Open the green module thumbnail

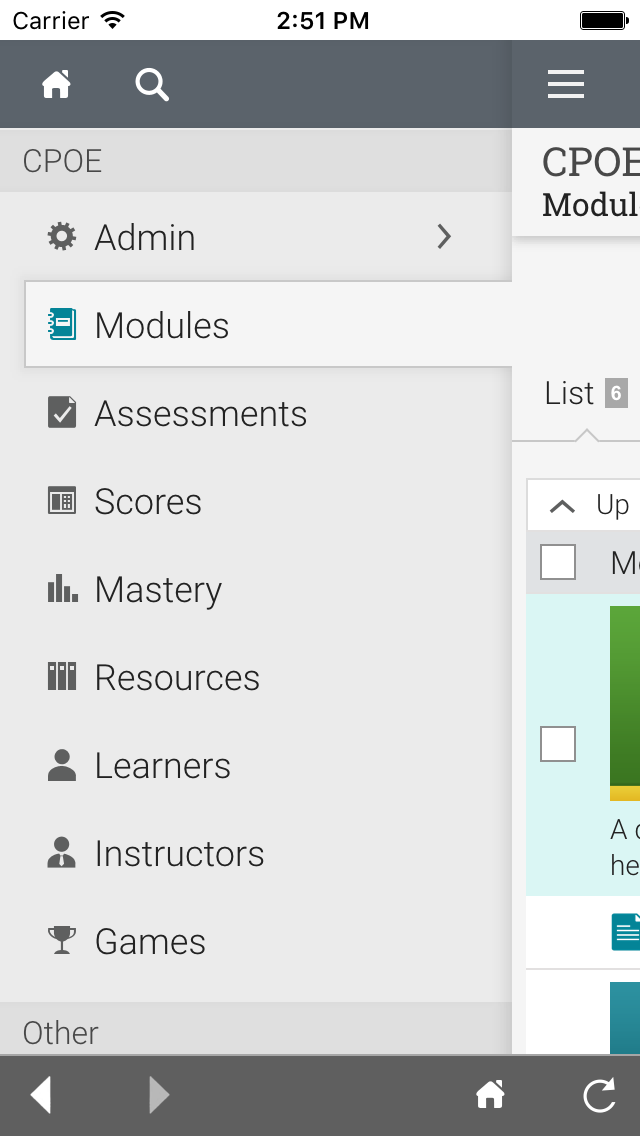click(x=625, y=703)
